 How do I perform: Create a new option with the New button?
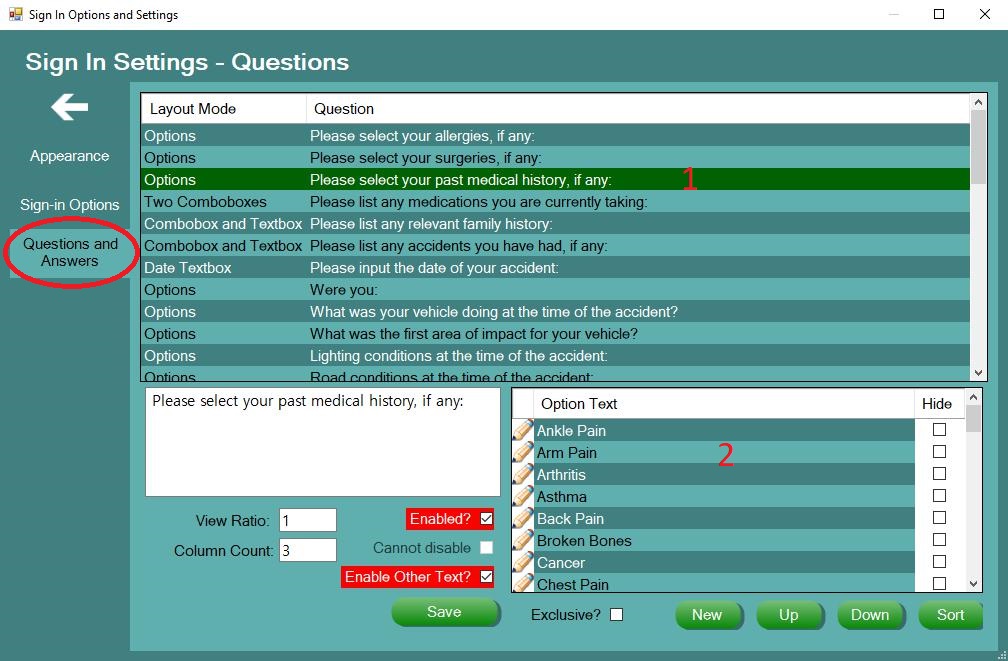(709, 615)
